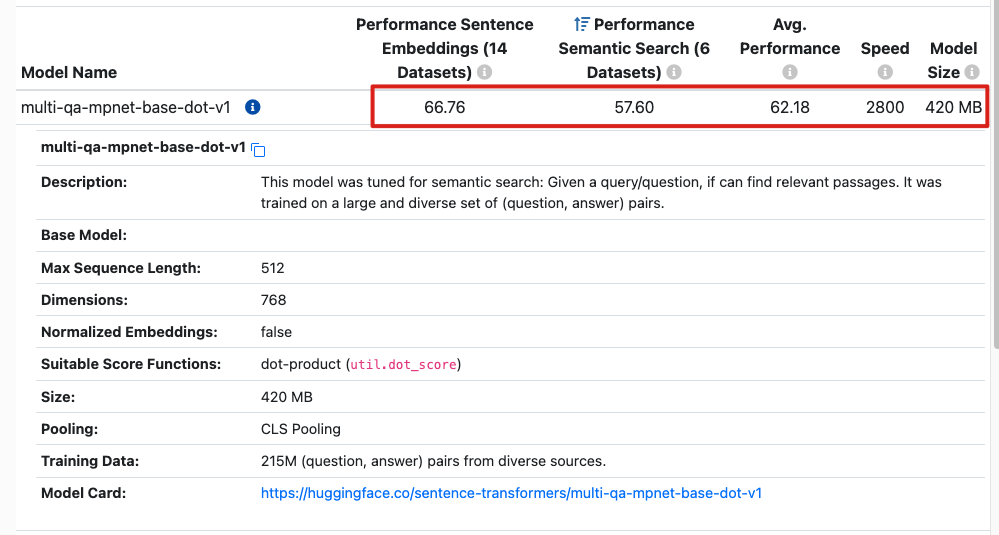Click sort arrow icon before Performance Semantic Search
The image size is (999, 535).
tap(581, 24)
